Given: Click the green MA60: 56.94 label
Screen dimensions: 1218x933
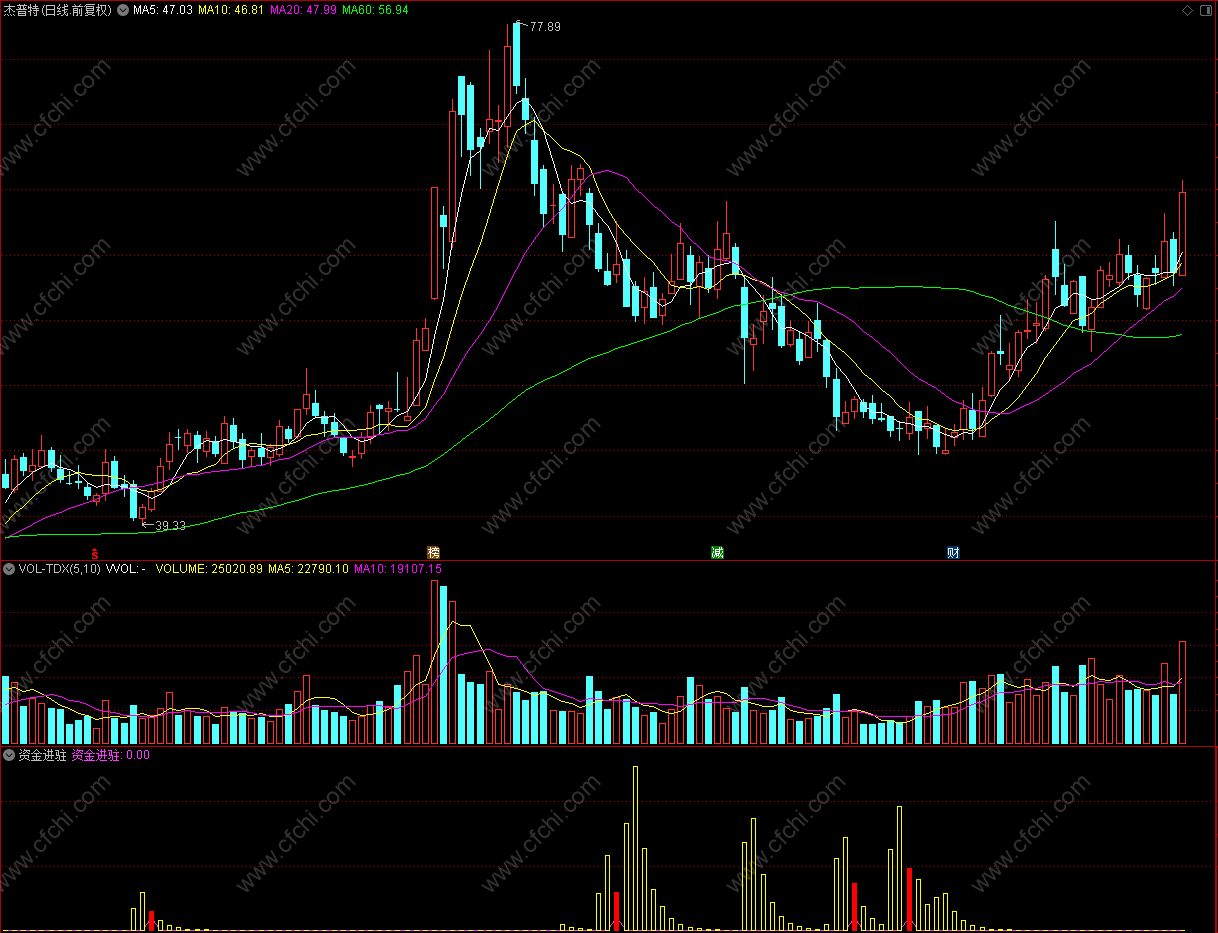Looking at the screenshot, I should pyautogui.click(x=375, y=10).
